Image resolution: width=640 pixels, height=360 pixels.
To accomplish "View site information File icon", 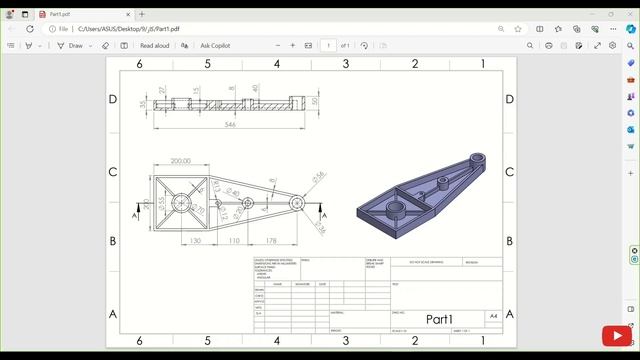I will click(58, 29).
